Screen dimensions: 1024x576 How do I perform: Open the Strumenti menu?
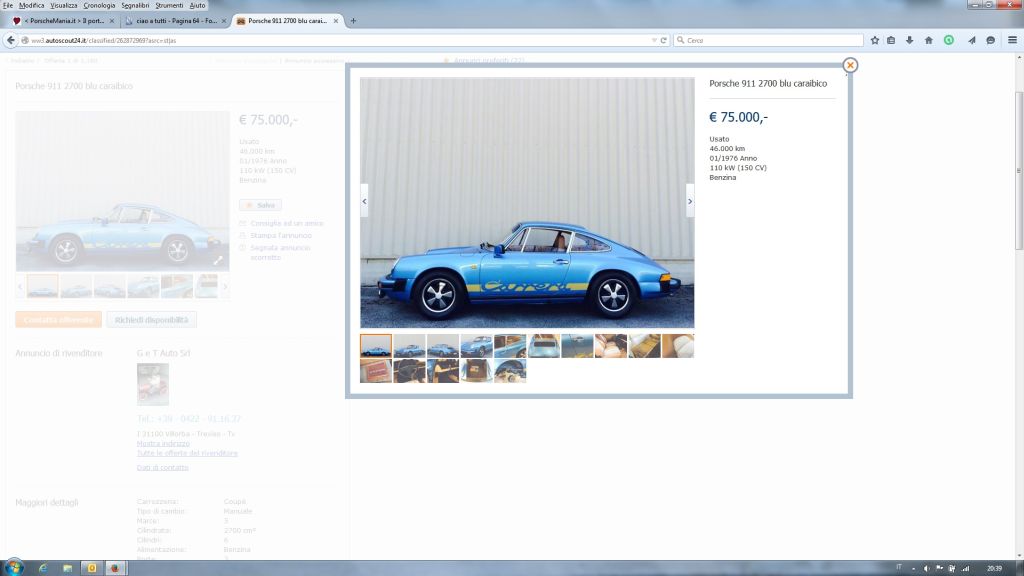[x=169, y=5]
